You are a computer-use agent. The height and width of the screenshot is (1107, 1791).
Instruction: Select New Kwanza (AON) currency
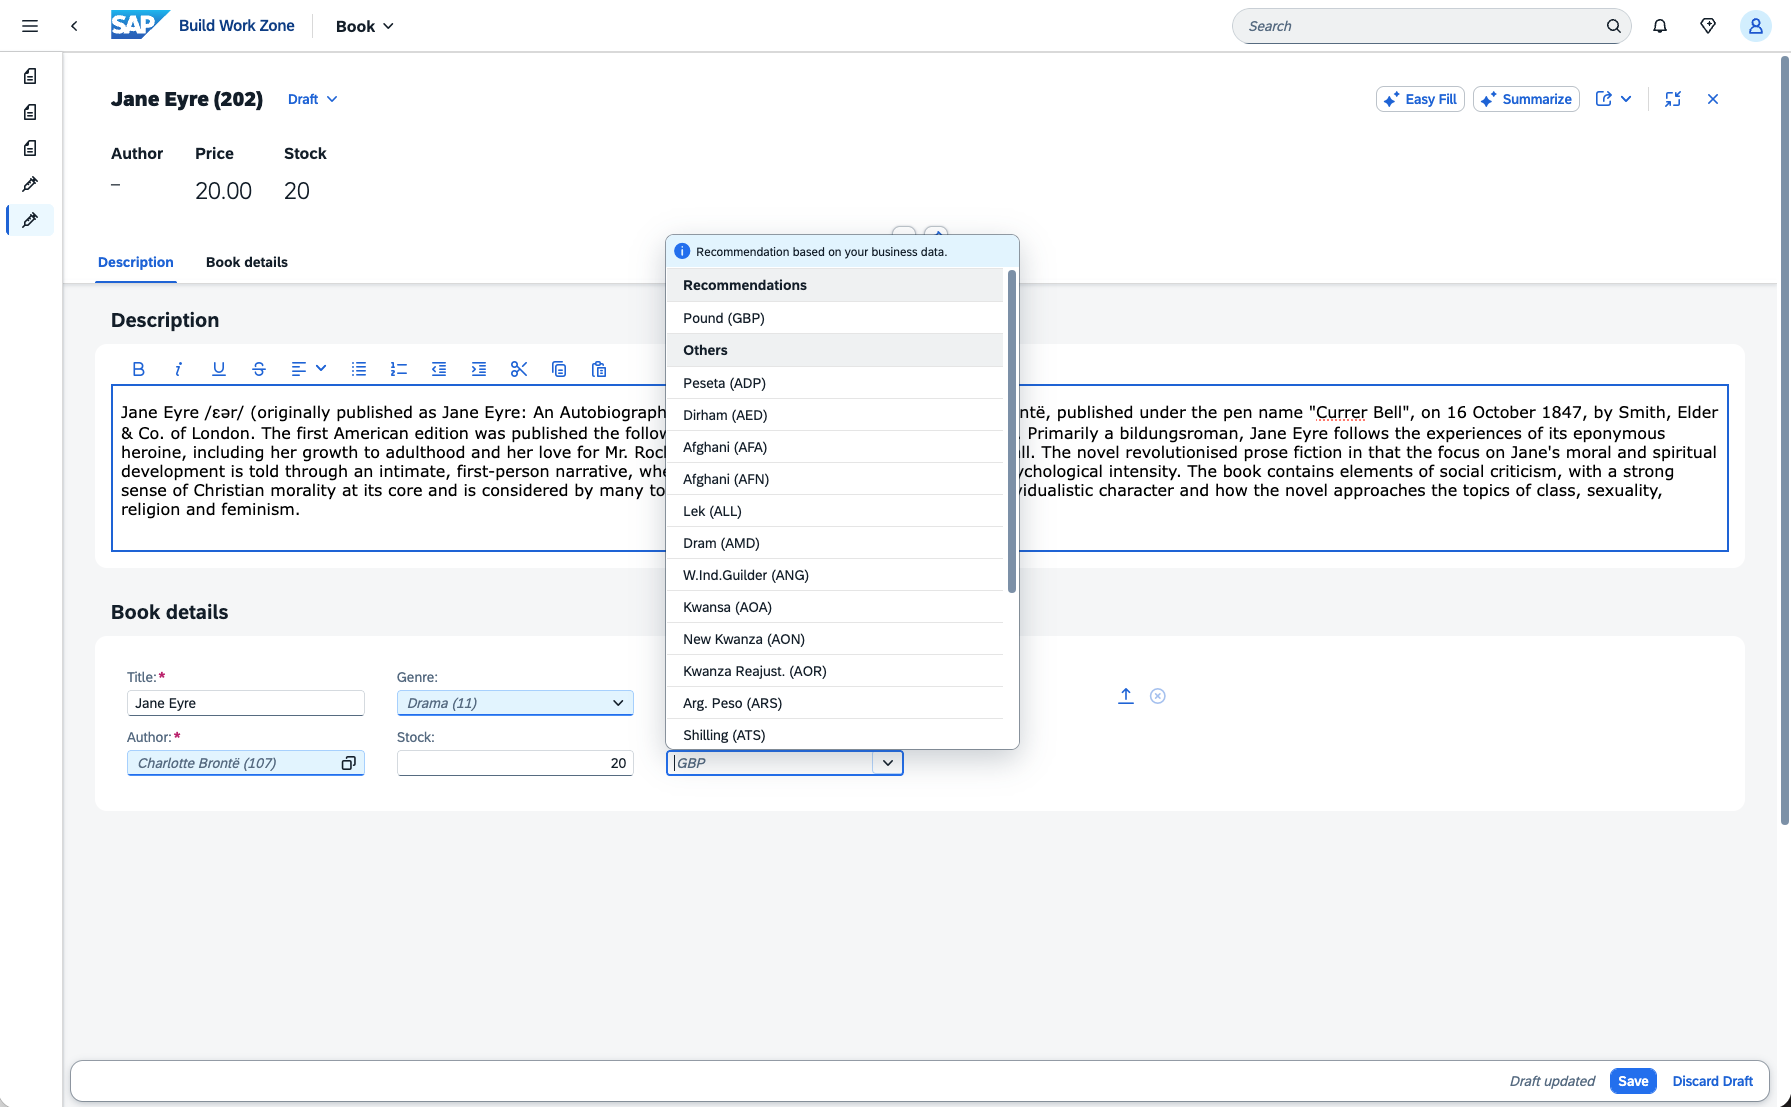click(835, 639)
